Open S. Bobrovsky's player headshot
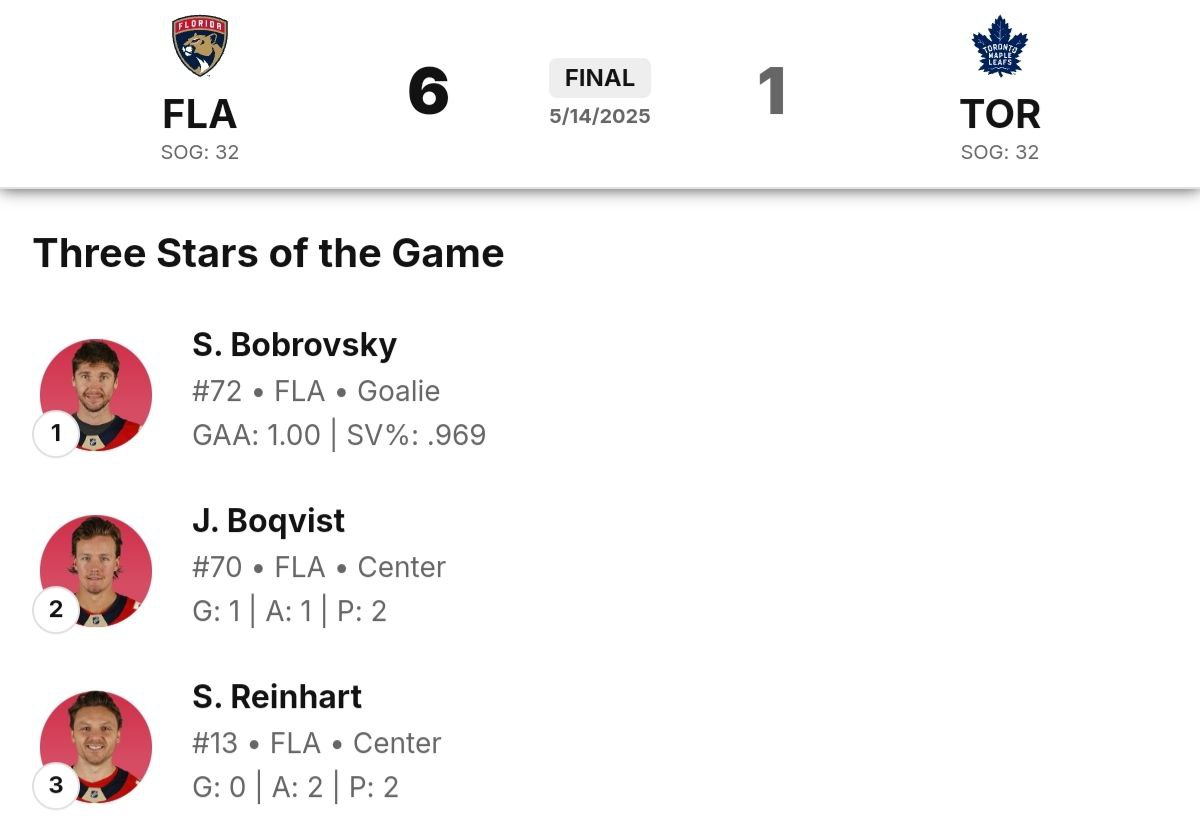The height and width of the screenshot is (825, 1200). 96,395
